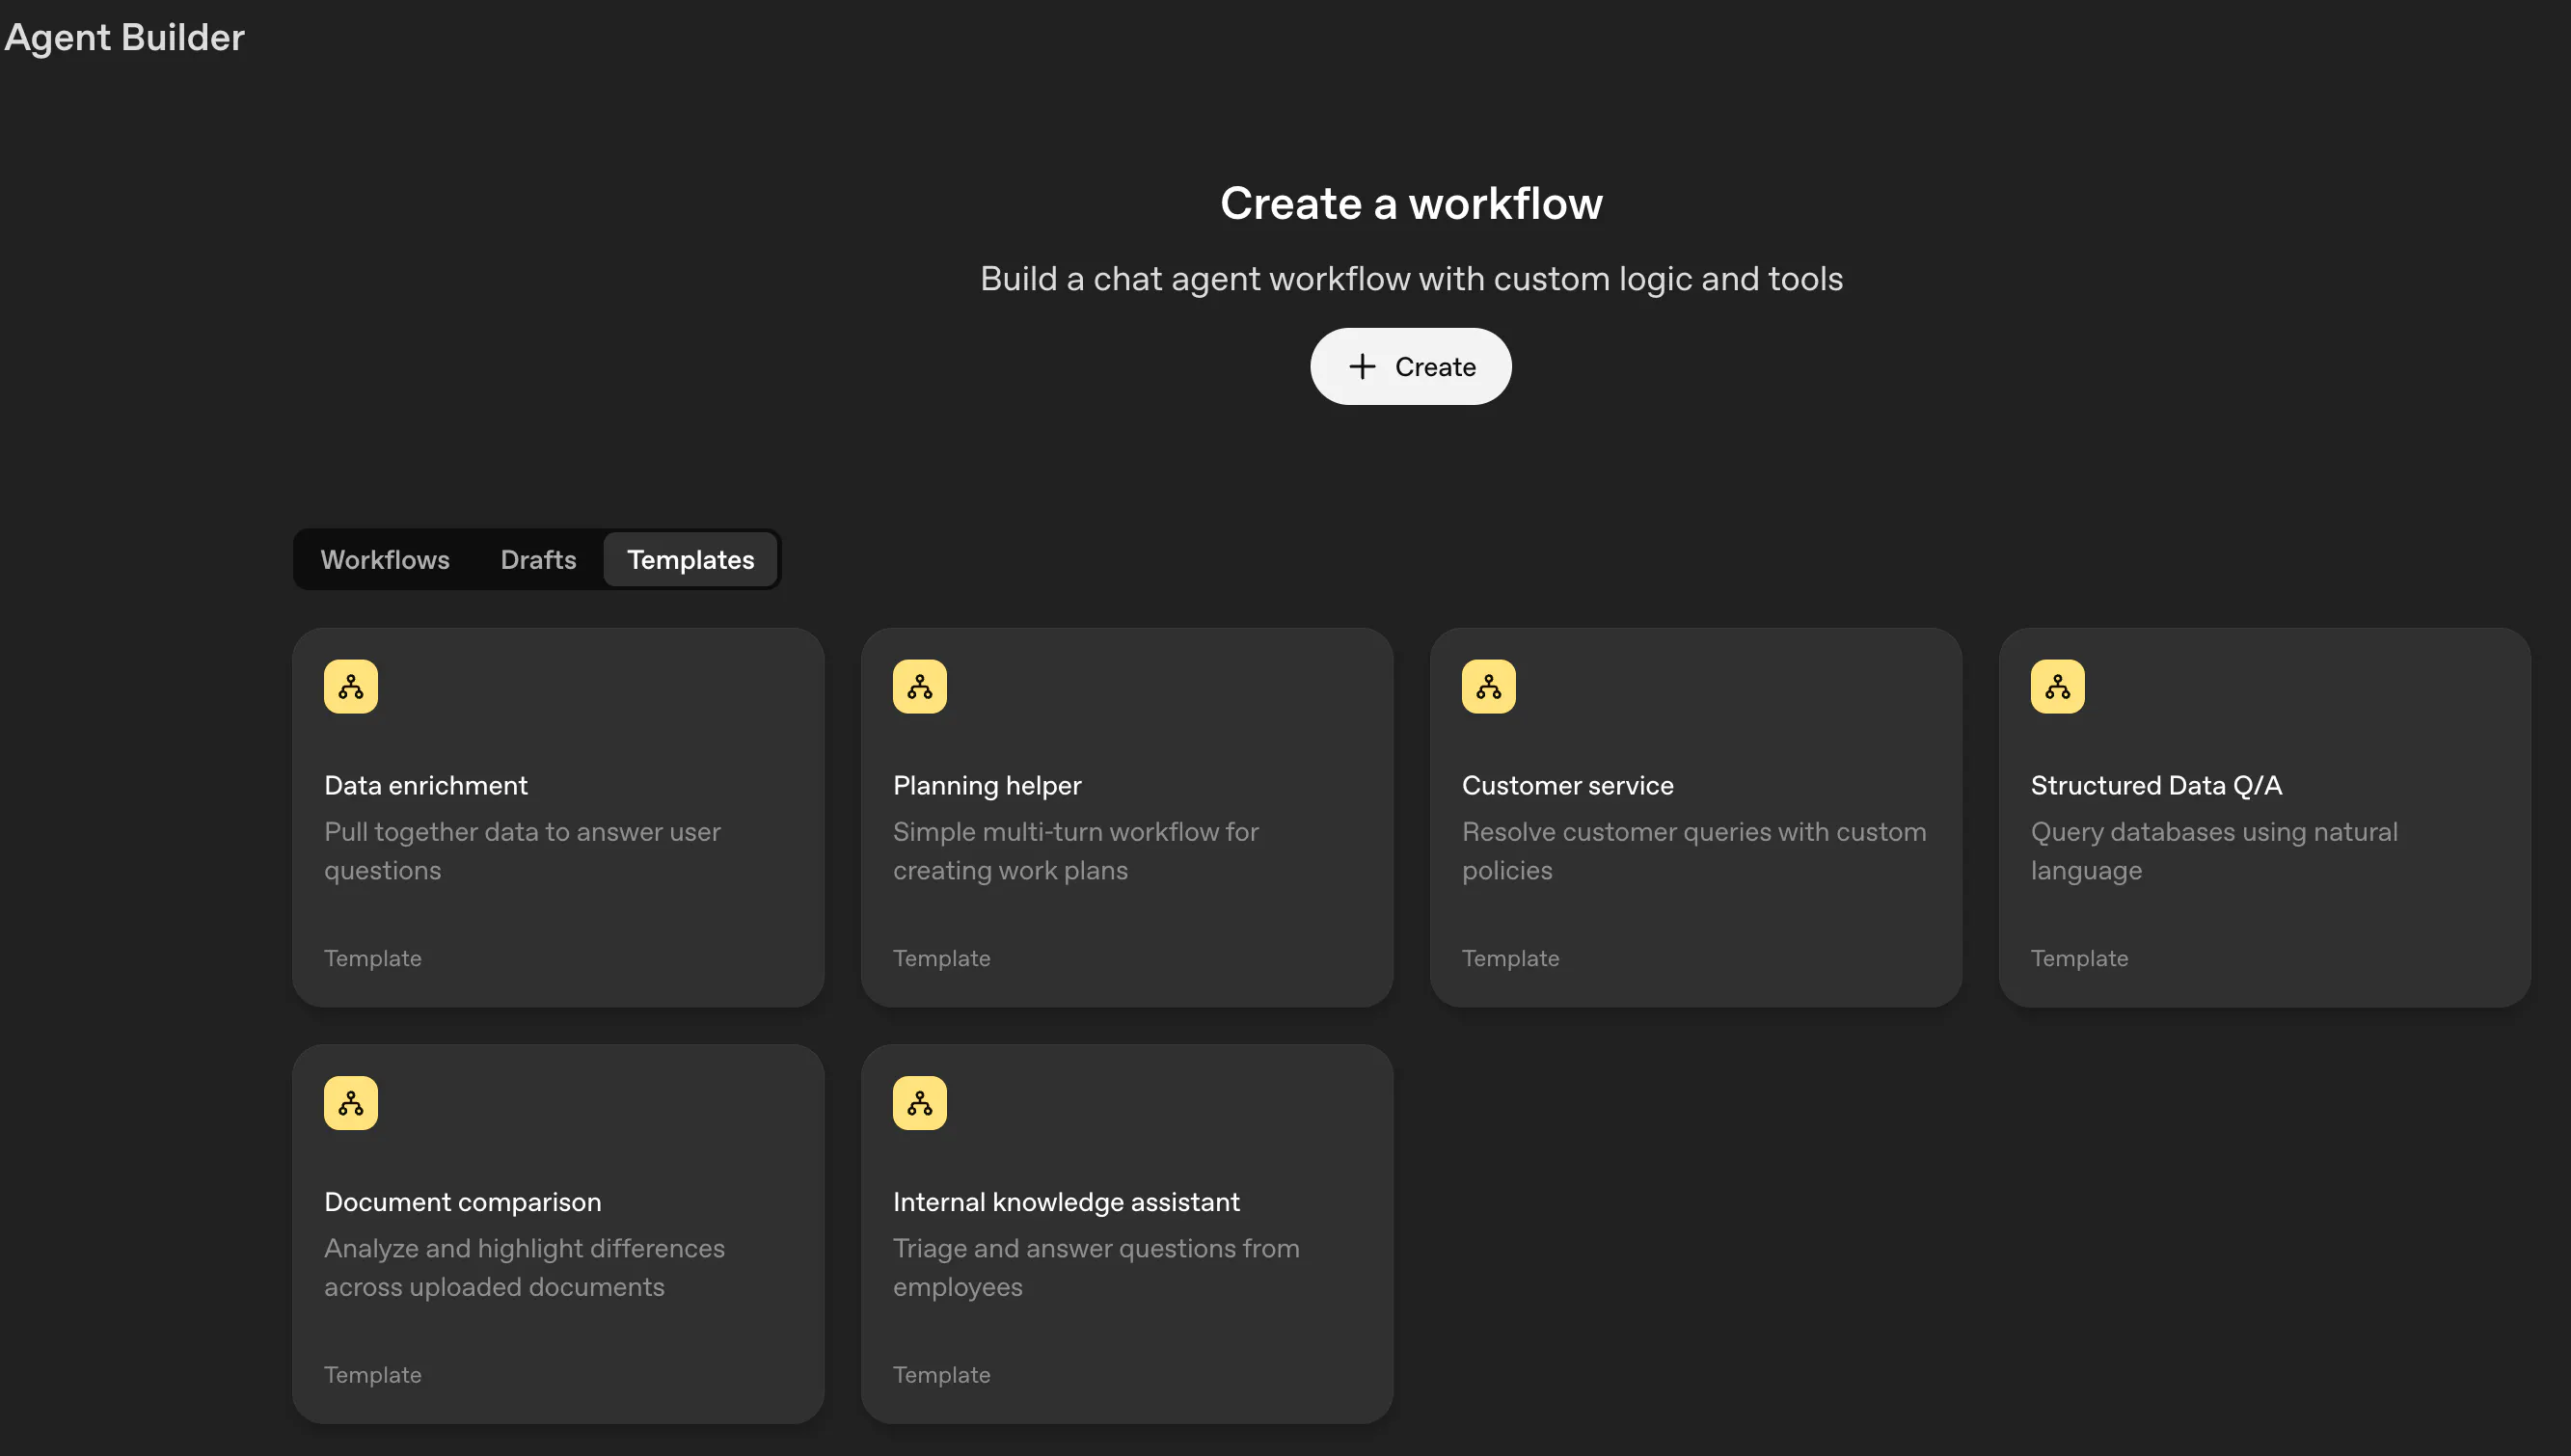2571x1456 pixels.
Task: Open the Internal knowledge assistant description text
Action: coord(1095,1267)
